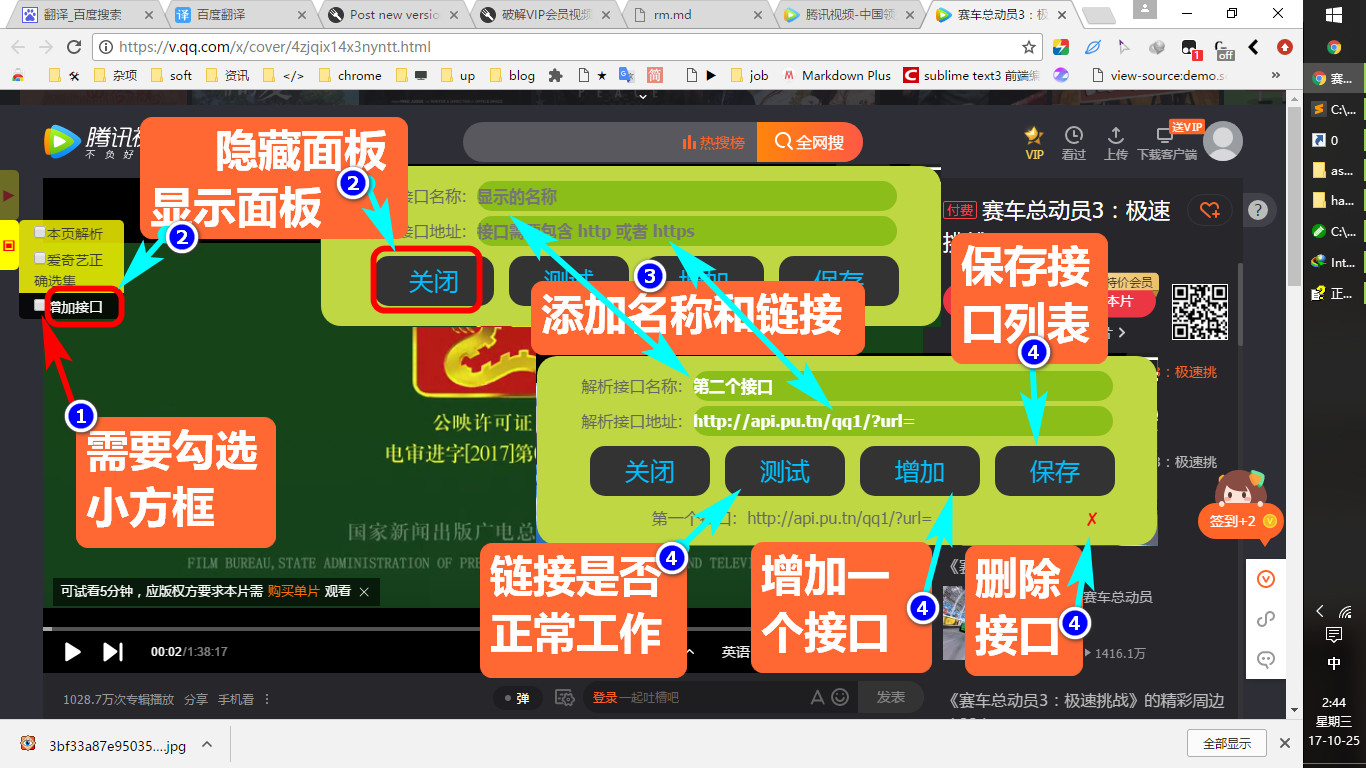Switch to the 破解VIP会员视频 tab
Image resolution: width=1366 pixels, height=768 pixels.
(x=544, y=15)
